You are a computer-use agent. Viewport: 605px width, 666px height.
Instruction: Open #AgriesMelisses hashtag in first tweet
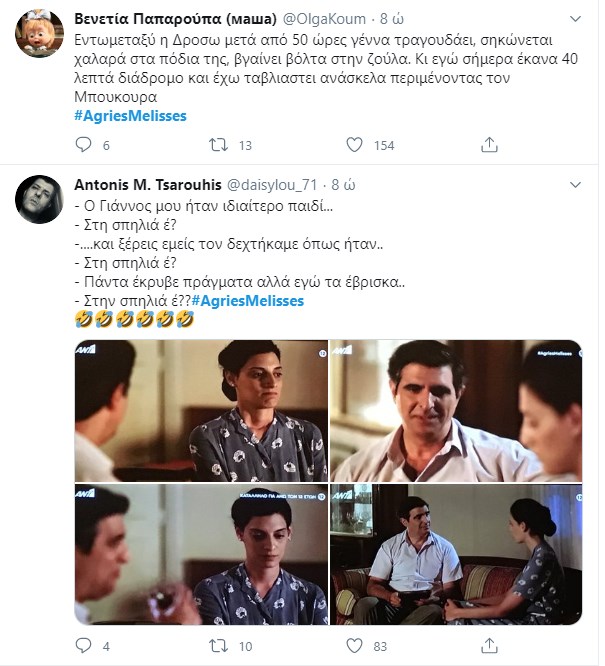[x=130, y=115]
